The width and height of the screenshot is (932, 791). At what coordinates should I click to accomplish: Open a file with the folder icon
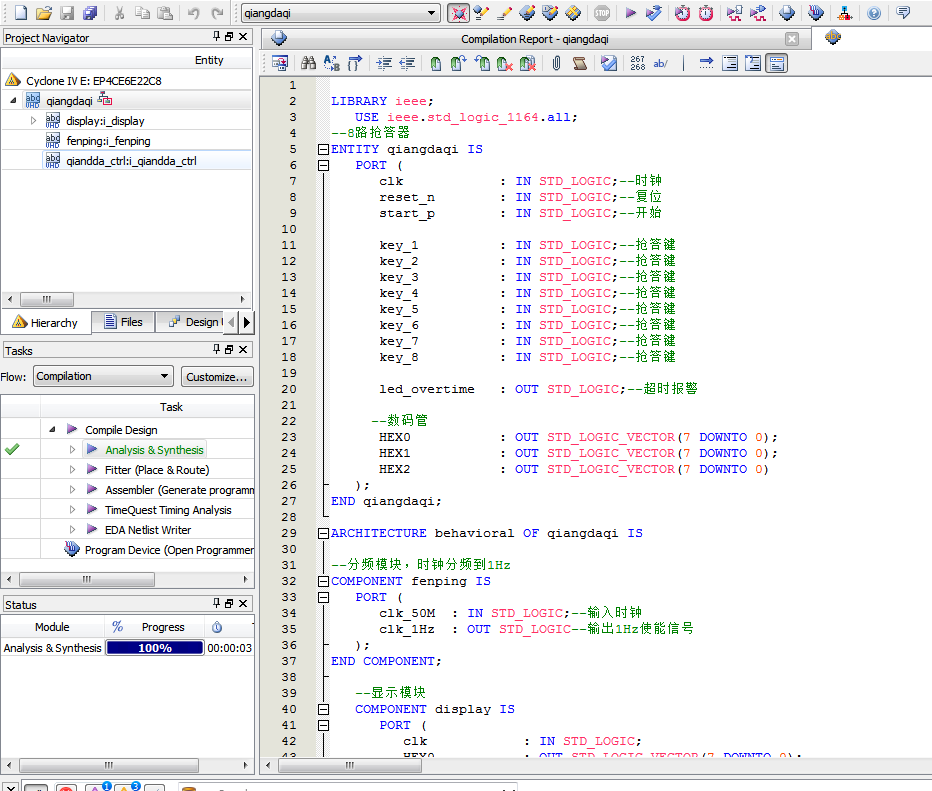pos(43,13)
